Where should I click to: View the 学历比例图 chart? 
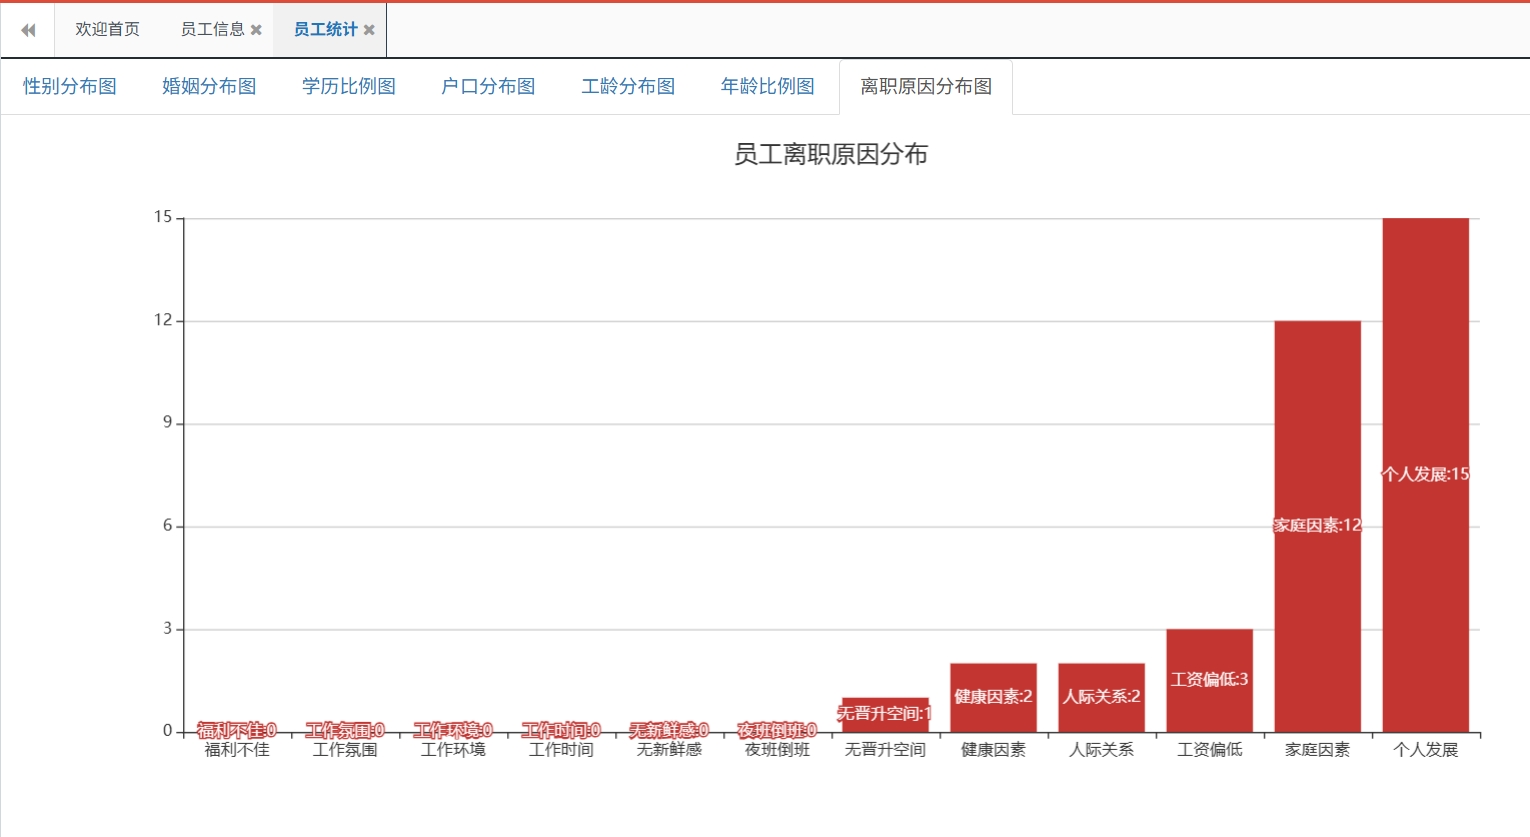[347, 86]
